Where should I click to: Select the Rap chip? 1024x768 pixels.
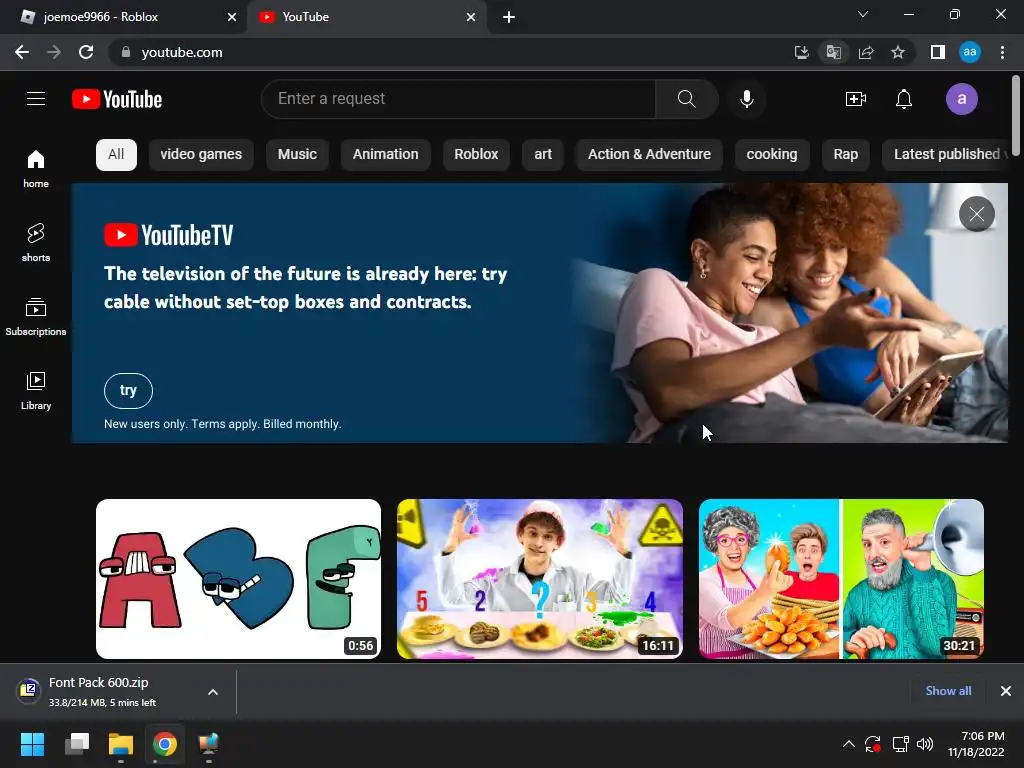(846, 155)
